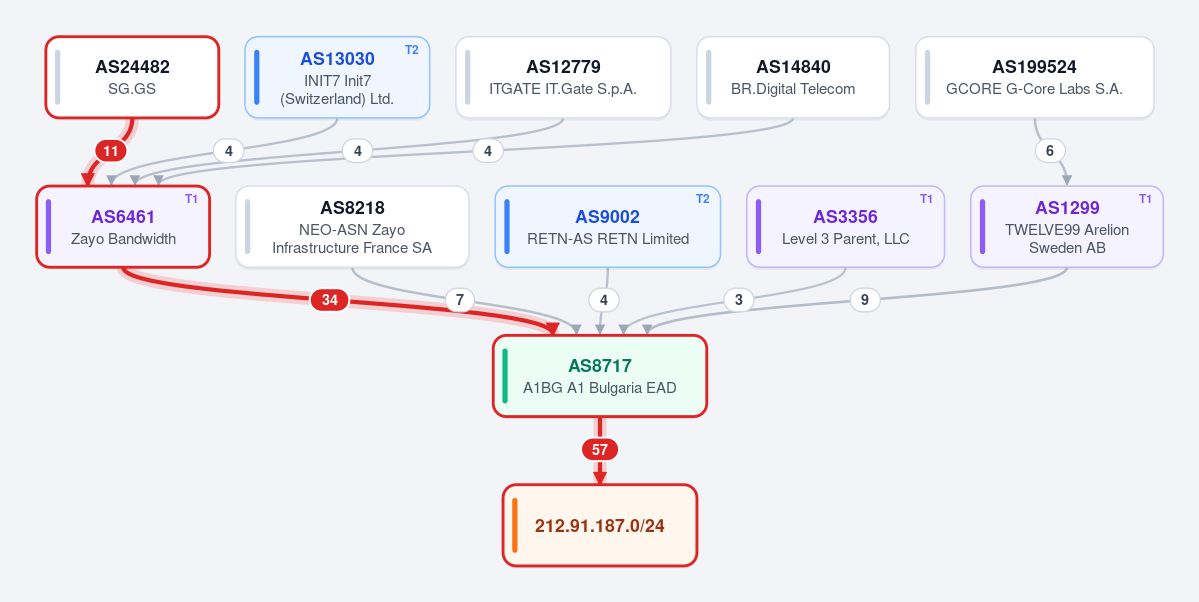Open the AS9002 RETN Limited node
The width and height of the screenshot is (1199, 602).
coord(608,226)
